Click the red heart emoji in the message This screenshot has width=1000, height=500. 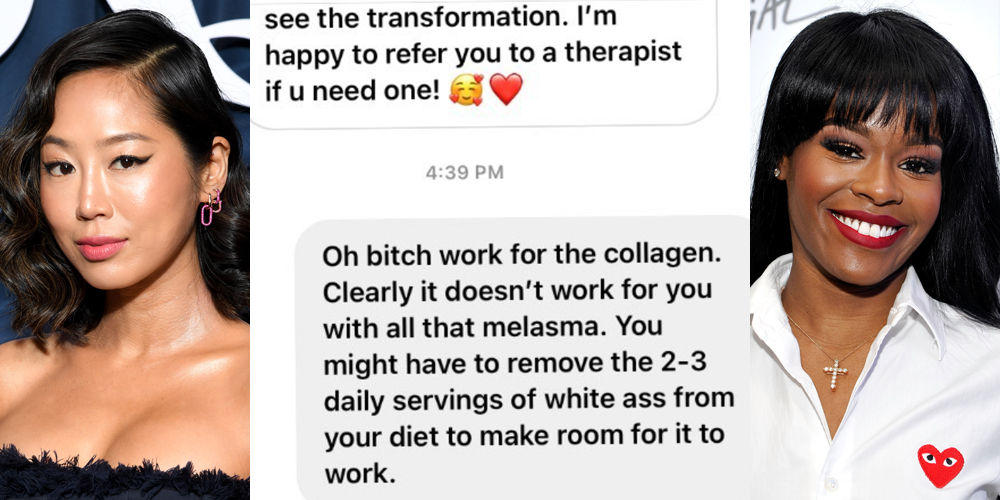pos(506,89)
